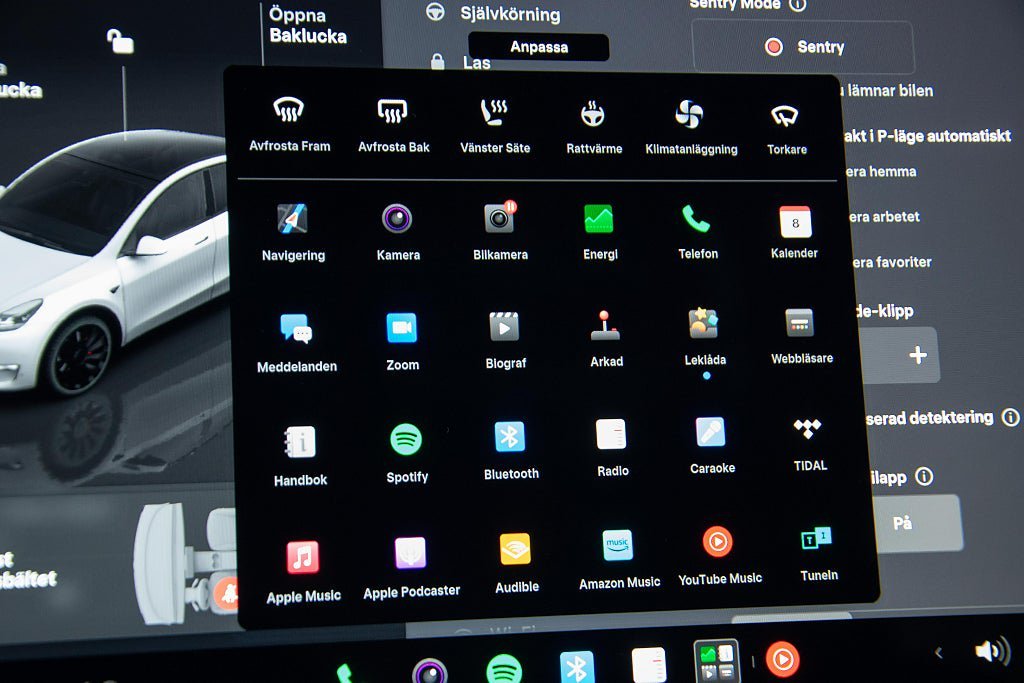Image resolution: width=1024 pixels, height=683 pixels.
Task: Launch Spotify from the app grid
Action: 406,453
